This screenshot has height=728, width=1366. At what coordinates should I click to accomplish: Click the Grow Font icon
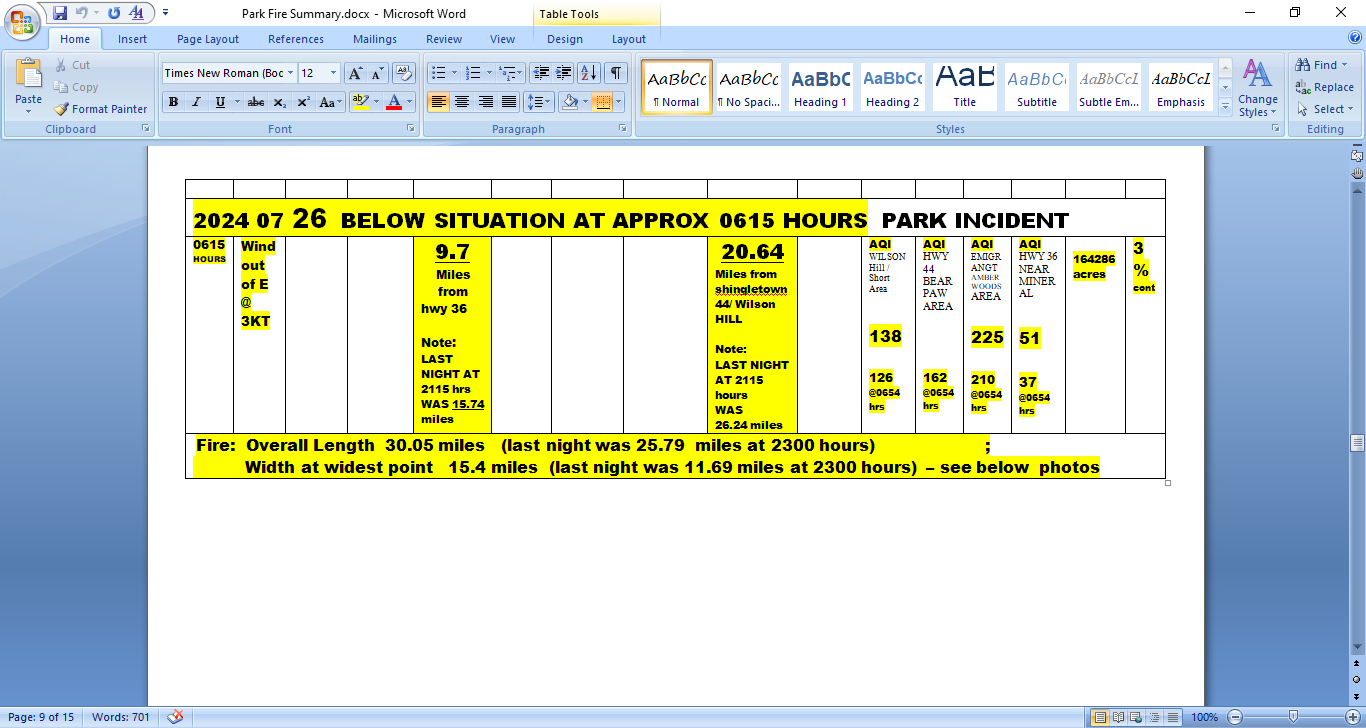point(355,73)
